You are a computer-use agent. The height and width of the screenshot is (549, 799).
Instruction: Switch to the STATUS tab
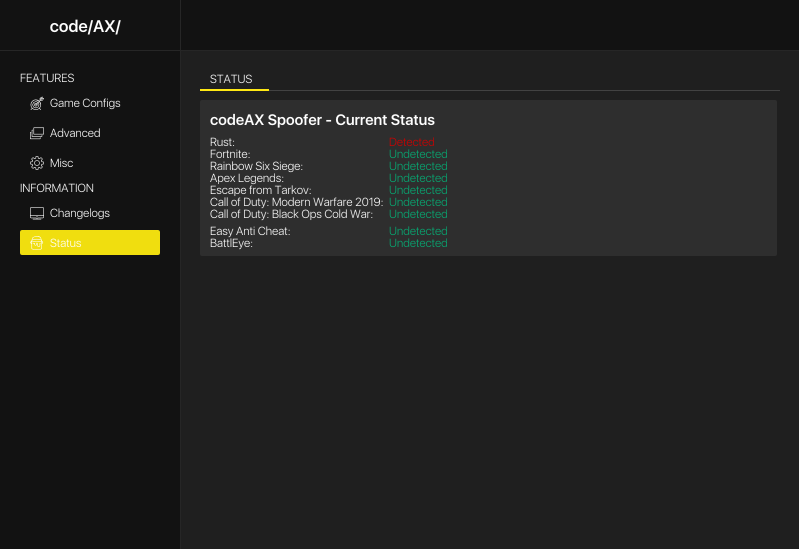[x=234, y=80]
